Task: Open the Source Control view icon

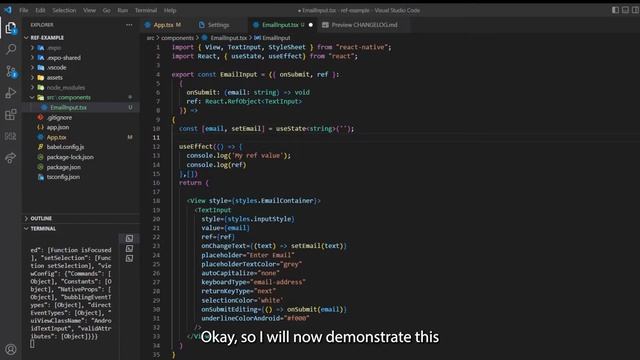Action: tap(11, 72)
